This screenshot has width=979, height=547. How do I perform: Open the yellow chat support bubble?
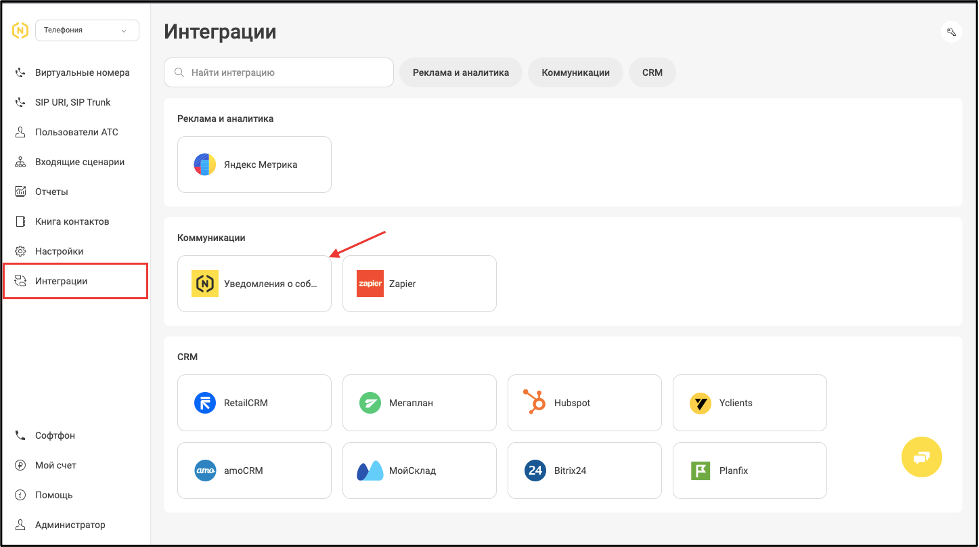pyautogui.click(x=922, y=457)
